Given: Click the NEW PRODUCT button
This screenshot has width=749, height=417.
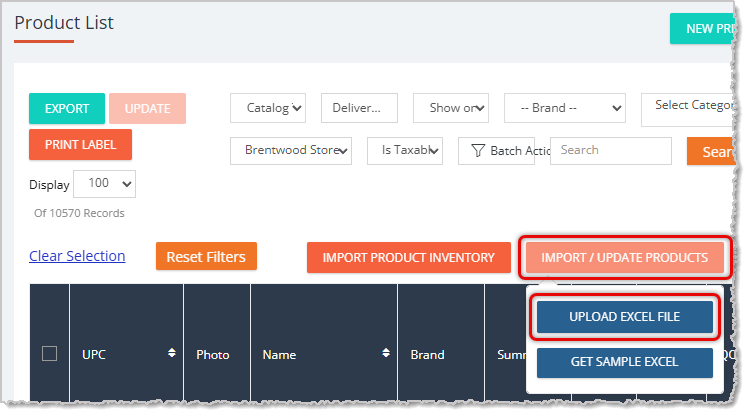Looking at the screenshot, I should pos(702,29).
